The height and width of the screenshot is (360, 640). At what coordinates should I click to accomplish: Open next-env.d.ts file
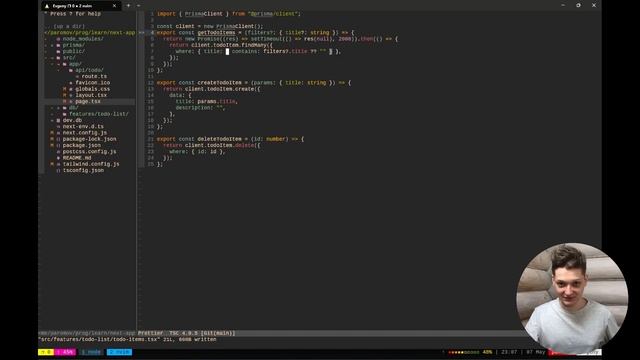pyautogui.click(x=83, y=127)
